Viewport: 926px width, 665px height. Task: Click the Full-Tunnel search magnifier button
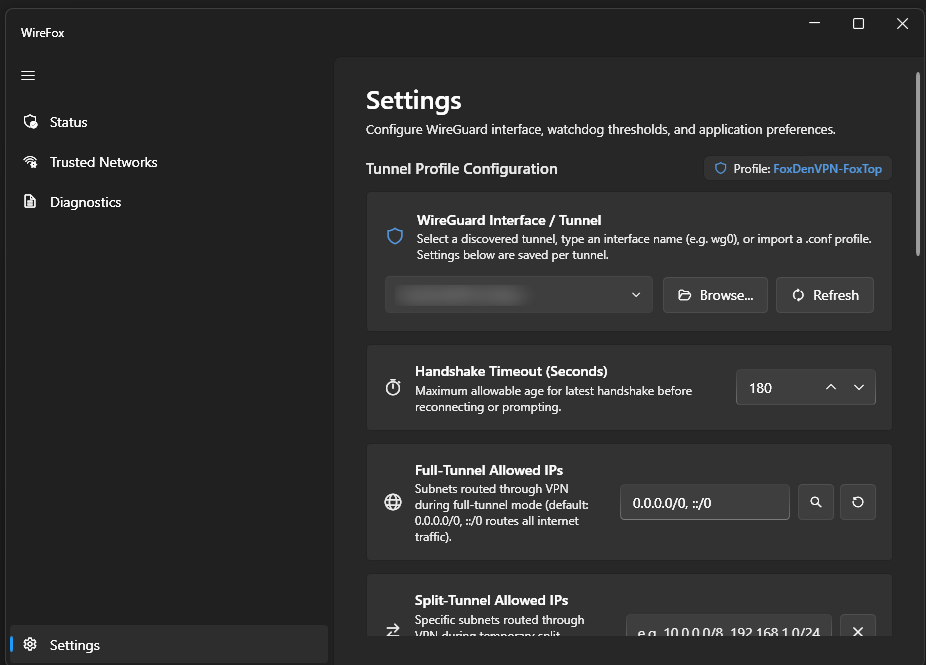tap(816, 502)
